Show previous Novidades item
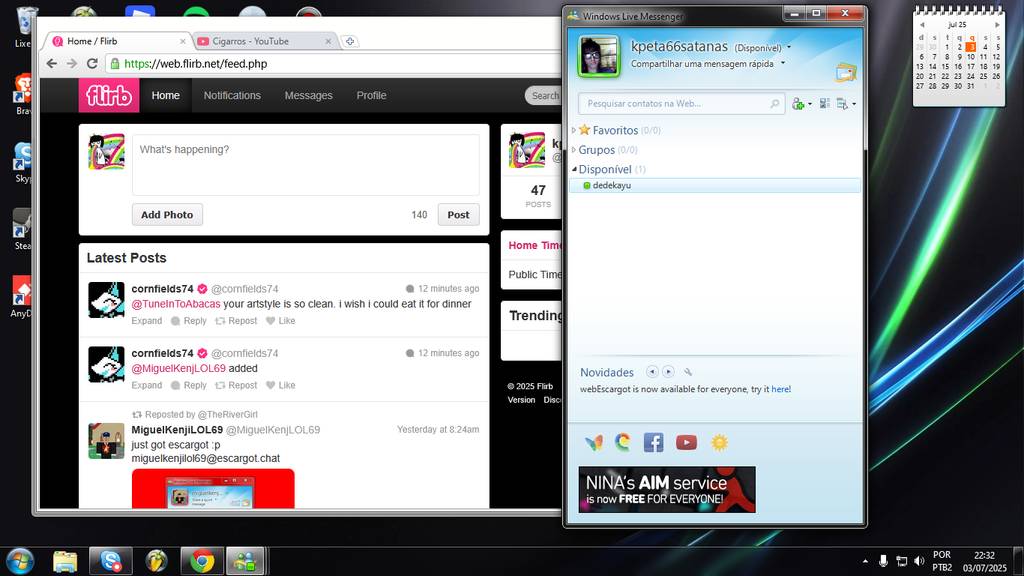The height and width of the screenshot is (576, 1024). (652, 372)
